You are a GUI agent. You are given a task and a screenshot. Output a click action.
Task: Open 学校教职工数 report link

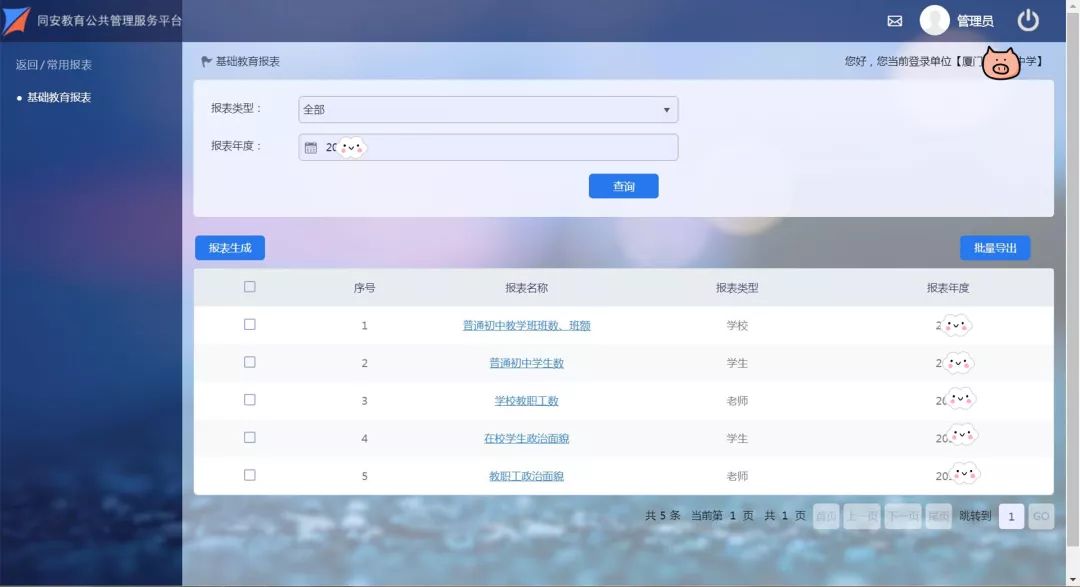pyautogui.click(x=526, y=400)
